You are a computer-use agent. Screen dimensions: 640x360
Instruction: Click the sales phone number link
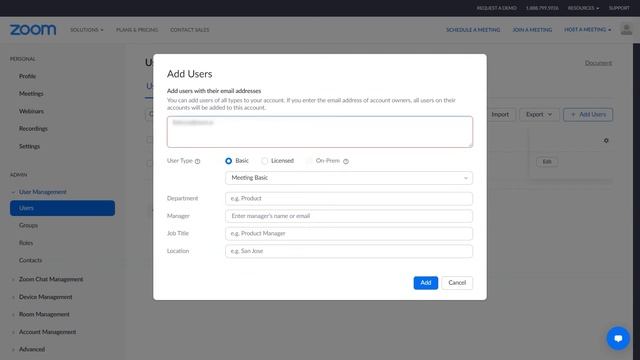click(x=542, y=8)
